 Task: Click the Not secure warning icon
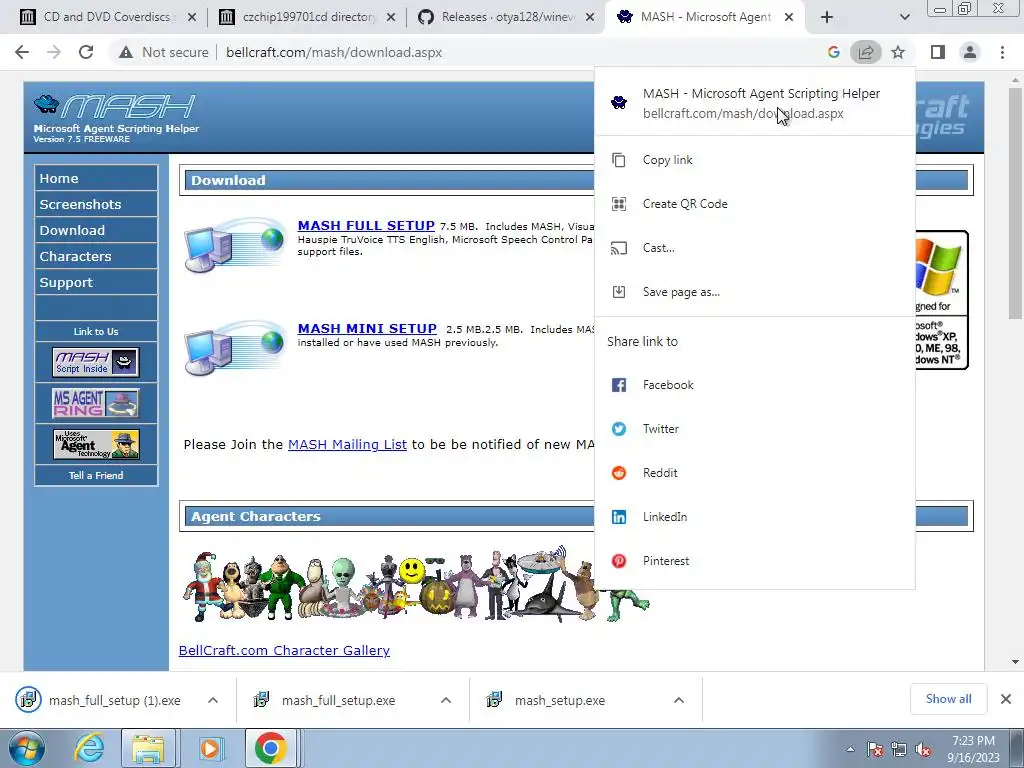click(126, 52)
